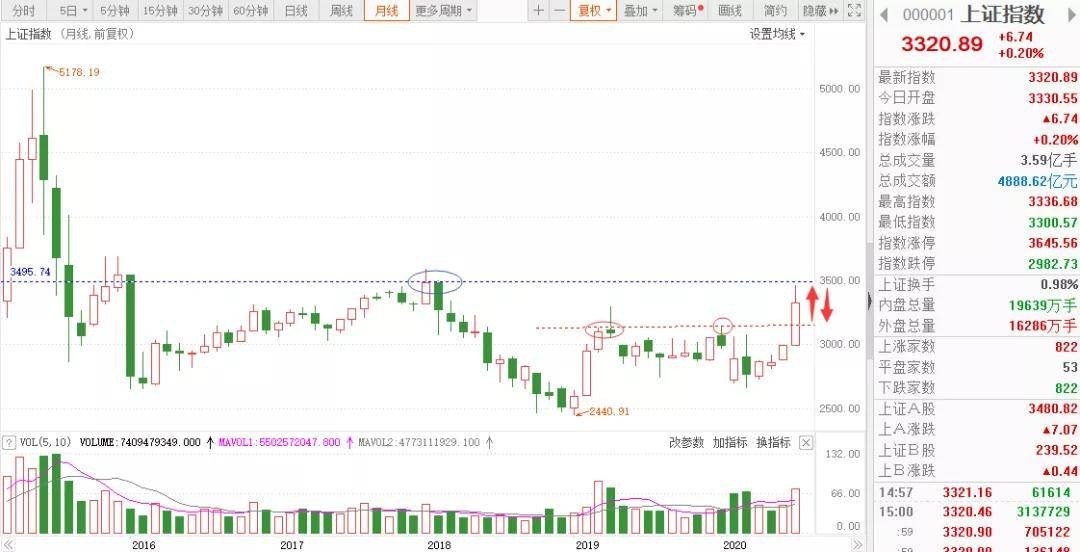Toggle the 简约 simple mode

[x=775, y=11]
